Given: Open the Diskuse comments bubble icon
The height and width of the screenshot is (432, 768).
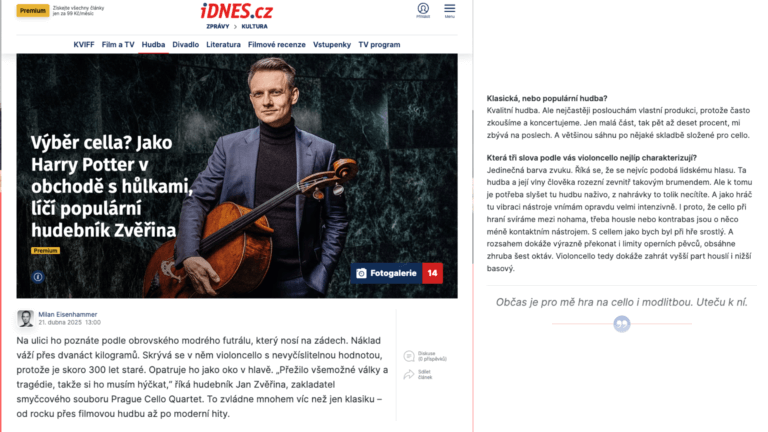Looking at the screenshot, I should (x=409, y=356).
